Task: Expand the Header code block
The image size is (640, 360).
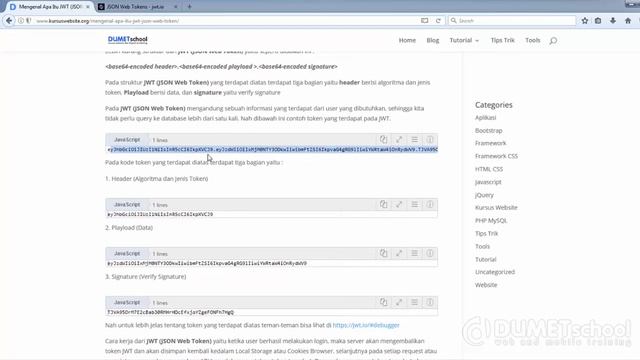Action: tap(399, 204)
